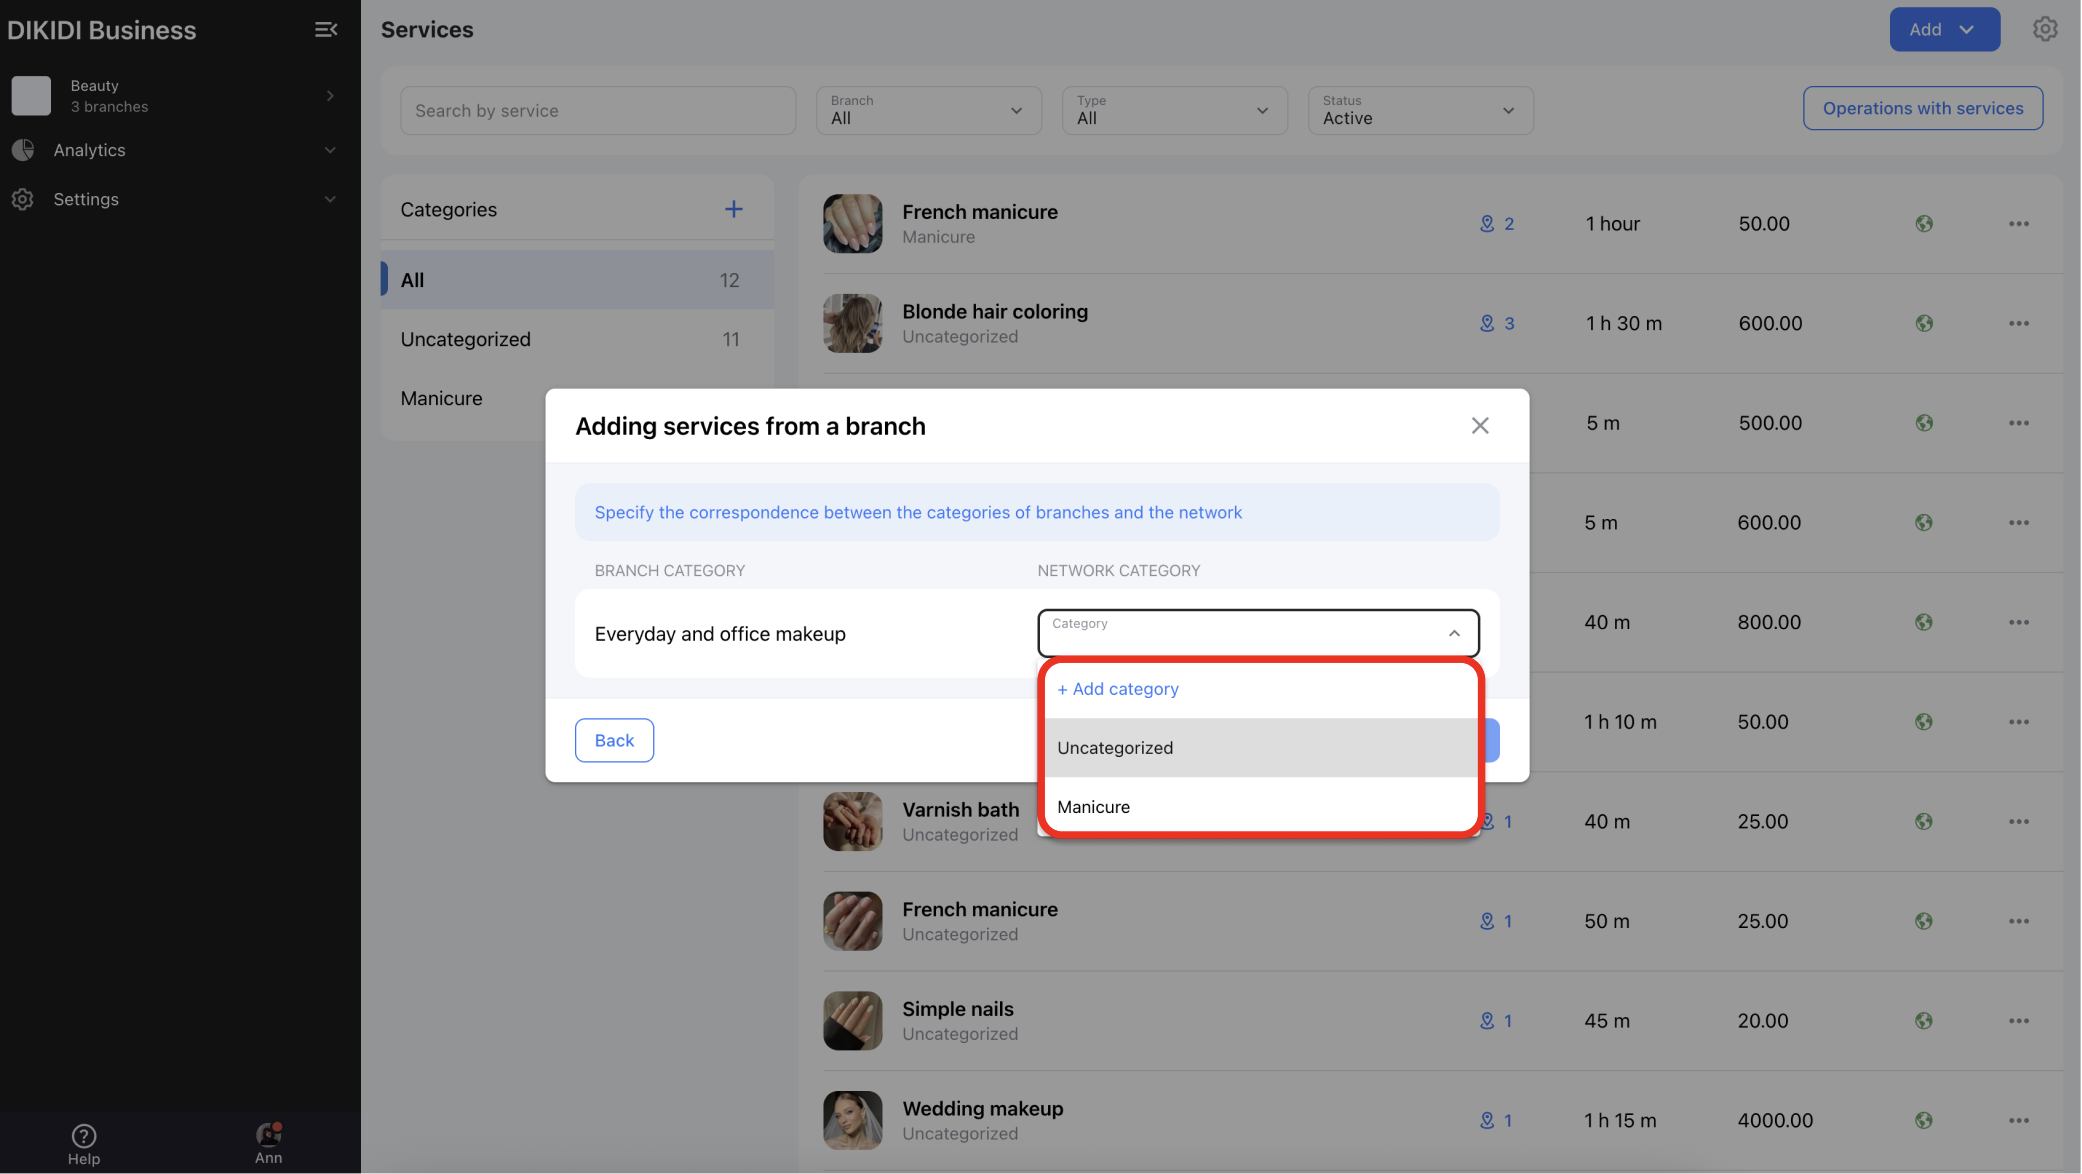Focus the Search by service field
The width and height of the screenshot is (2082, 1174).
pos(597,110)
